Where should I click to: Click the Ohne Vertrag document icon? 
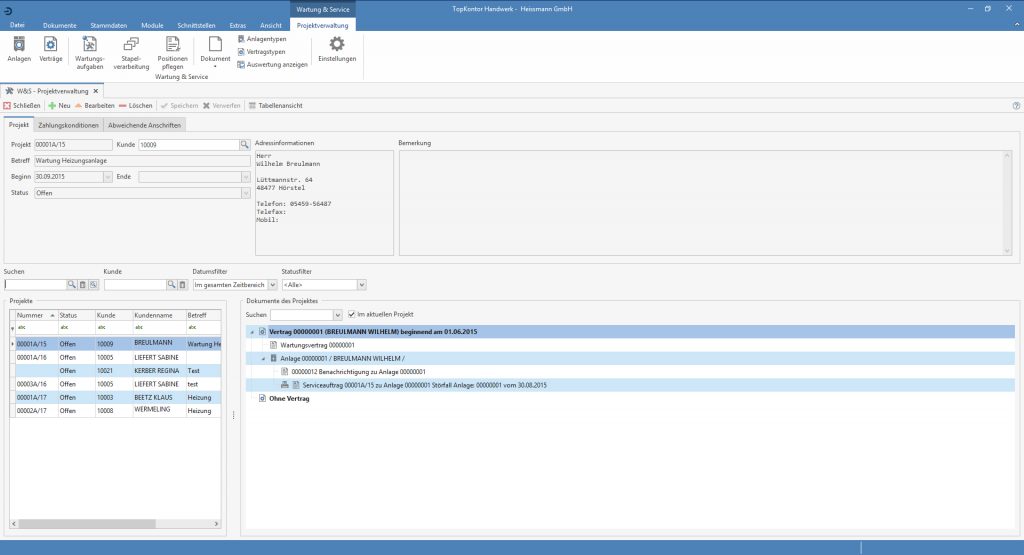click(x=262, y=398)
